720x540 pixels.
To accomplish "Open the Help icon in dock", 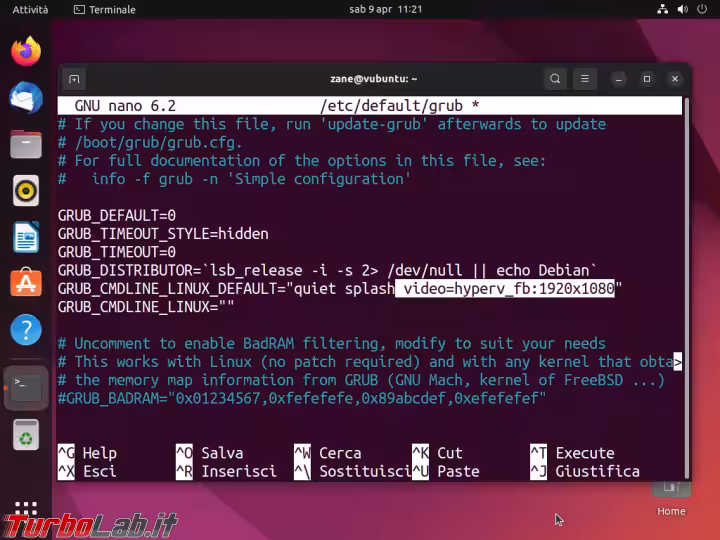I will 26,329.
